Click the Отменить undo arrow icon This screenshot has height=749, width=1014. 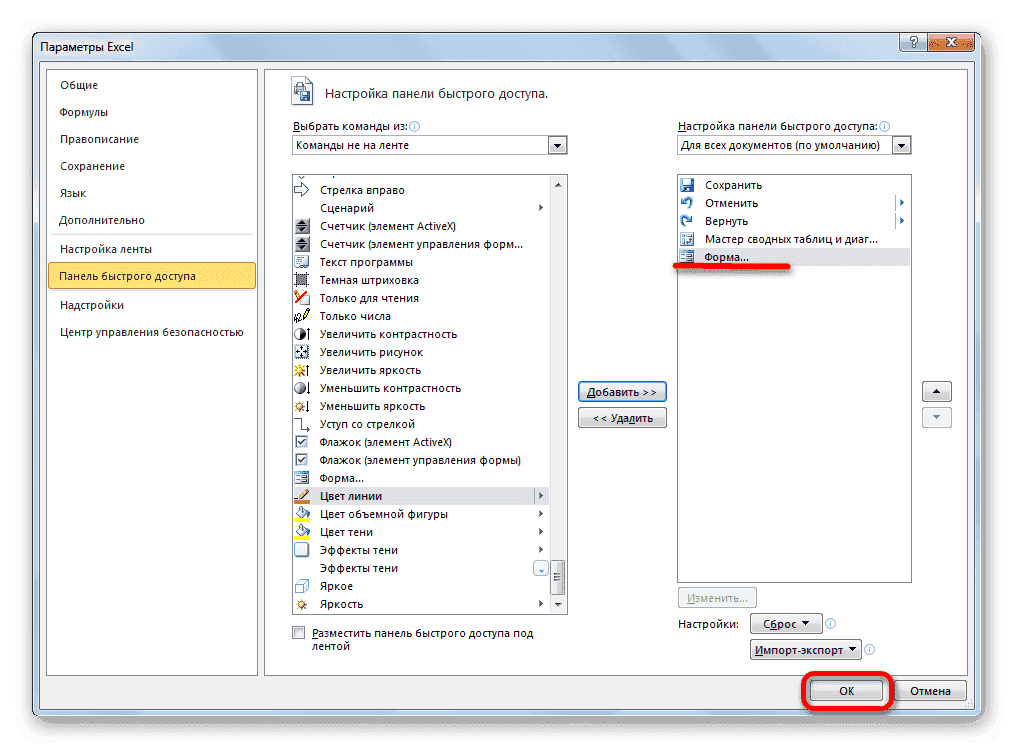[x=687, y=203]
